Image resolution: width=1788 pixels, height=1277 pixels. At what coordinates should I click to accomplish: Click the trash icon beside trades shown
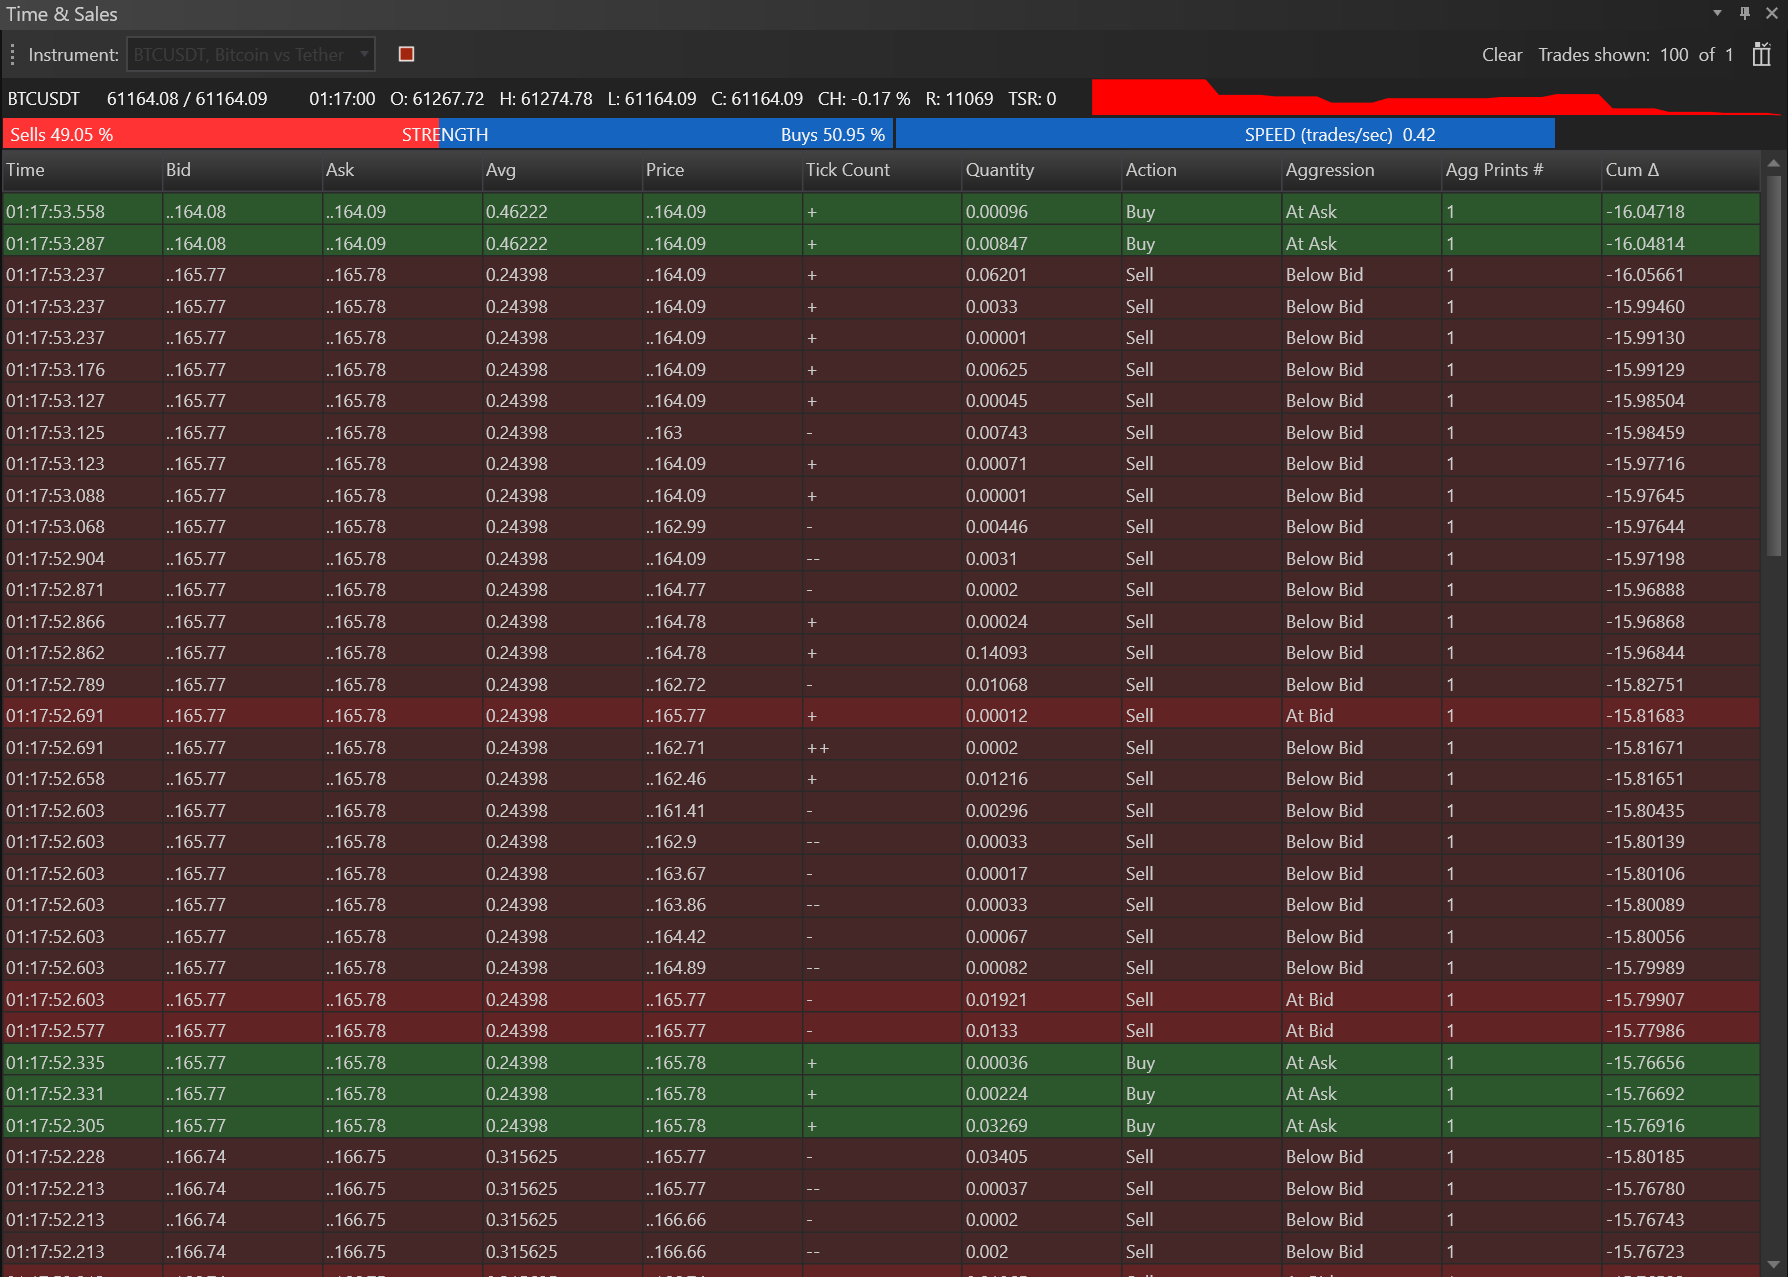tap(1761, 54)
